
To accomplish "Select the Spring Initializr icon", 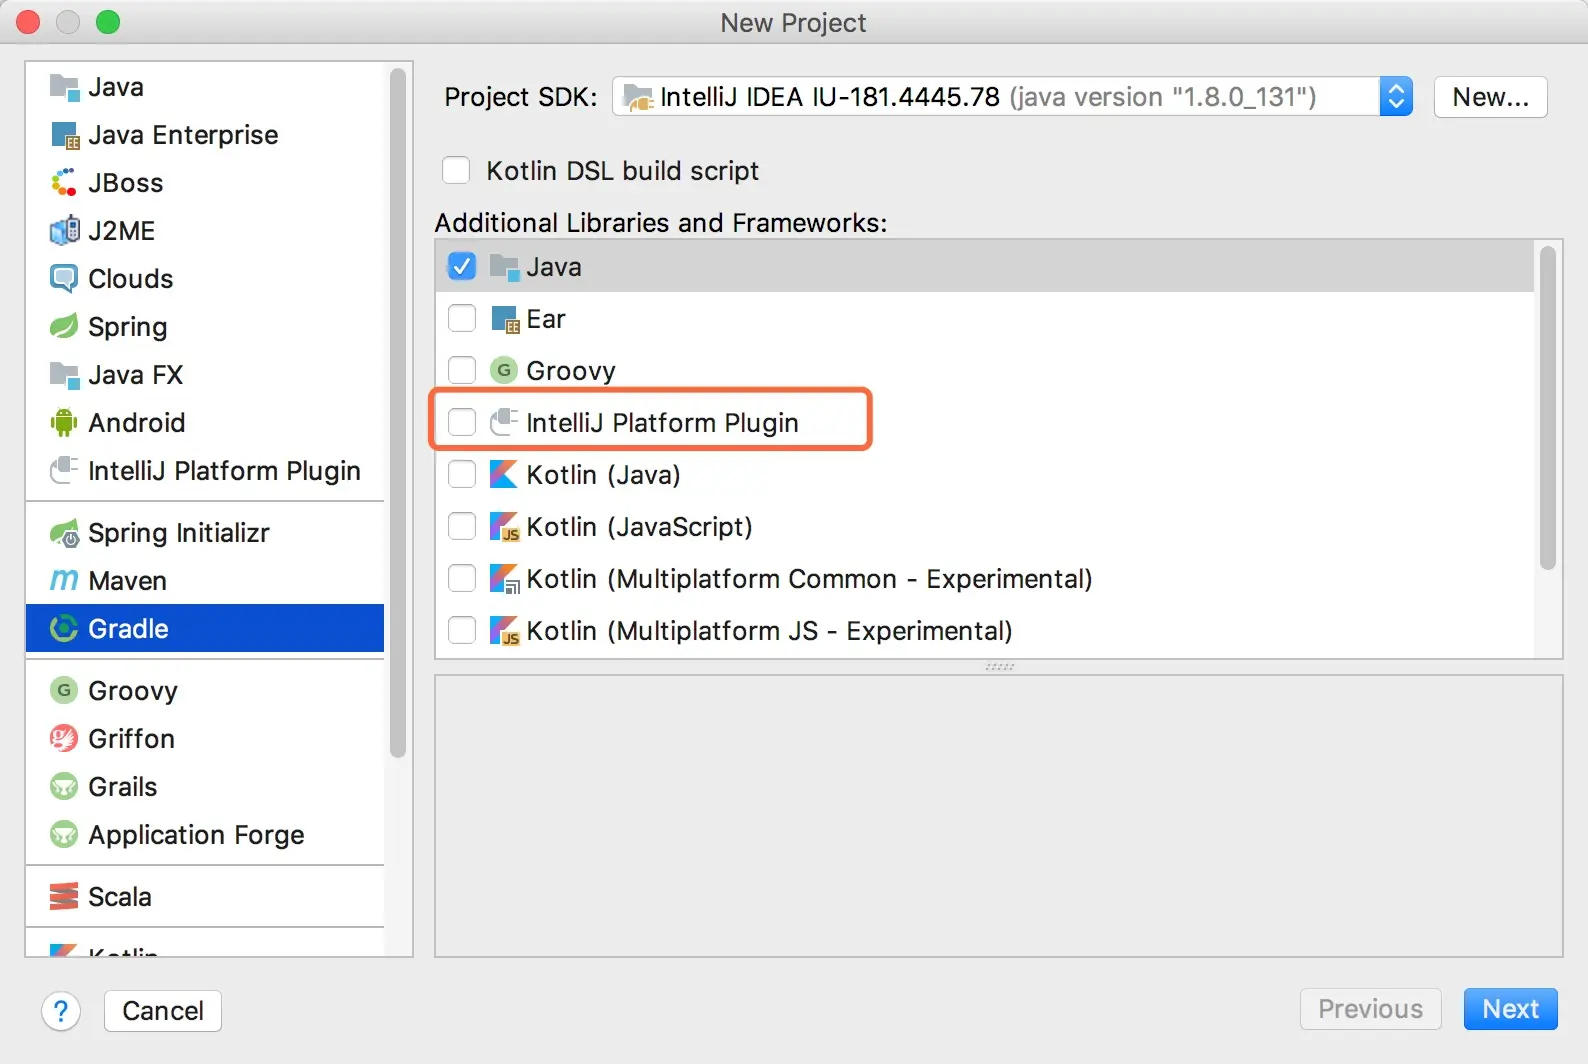I will pyautogui.click(x=64, y=533).
